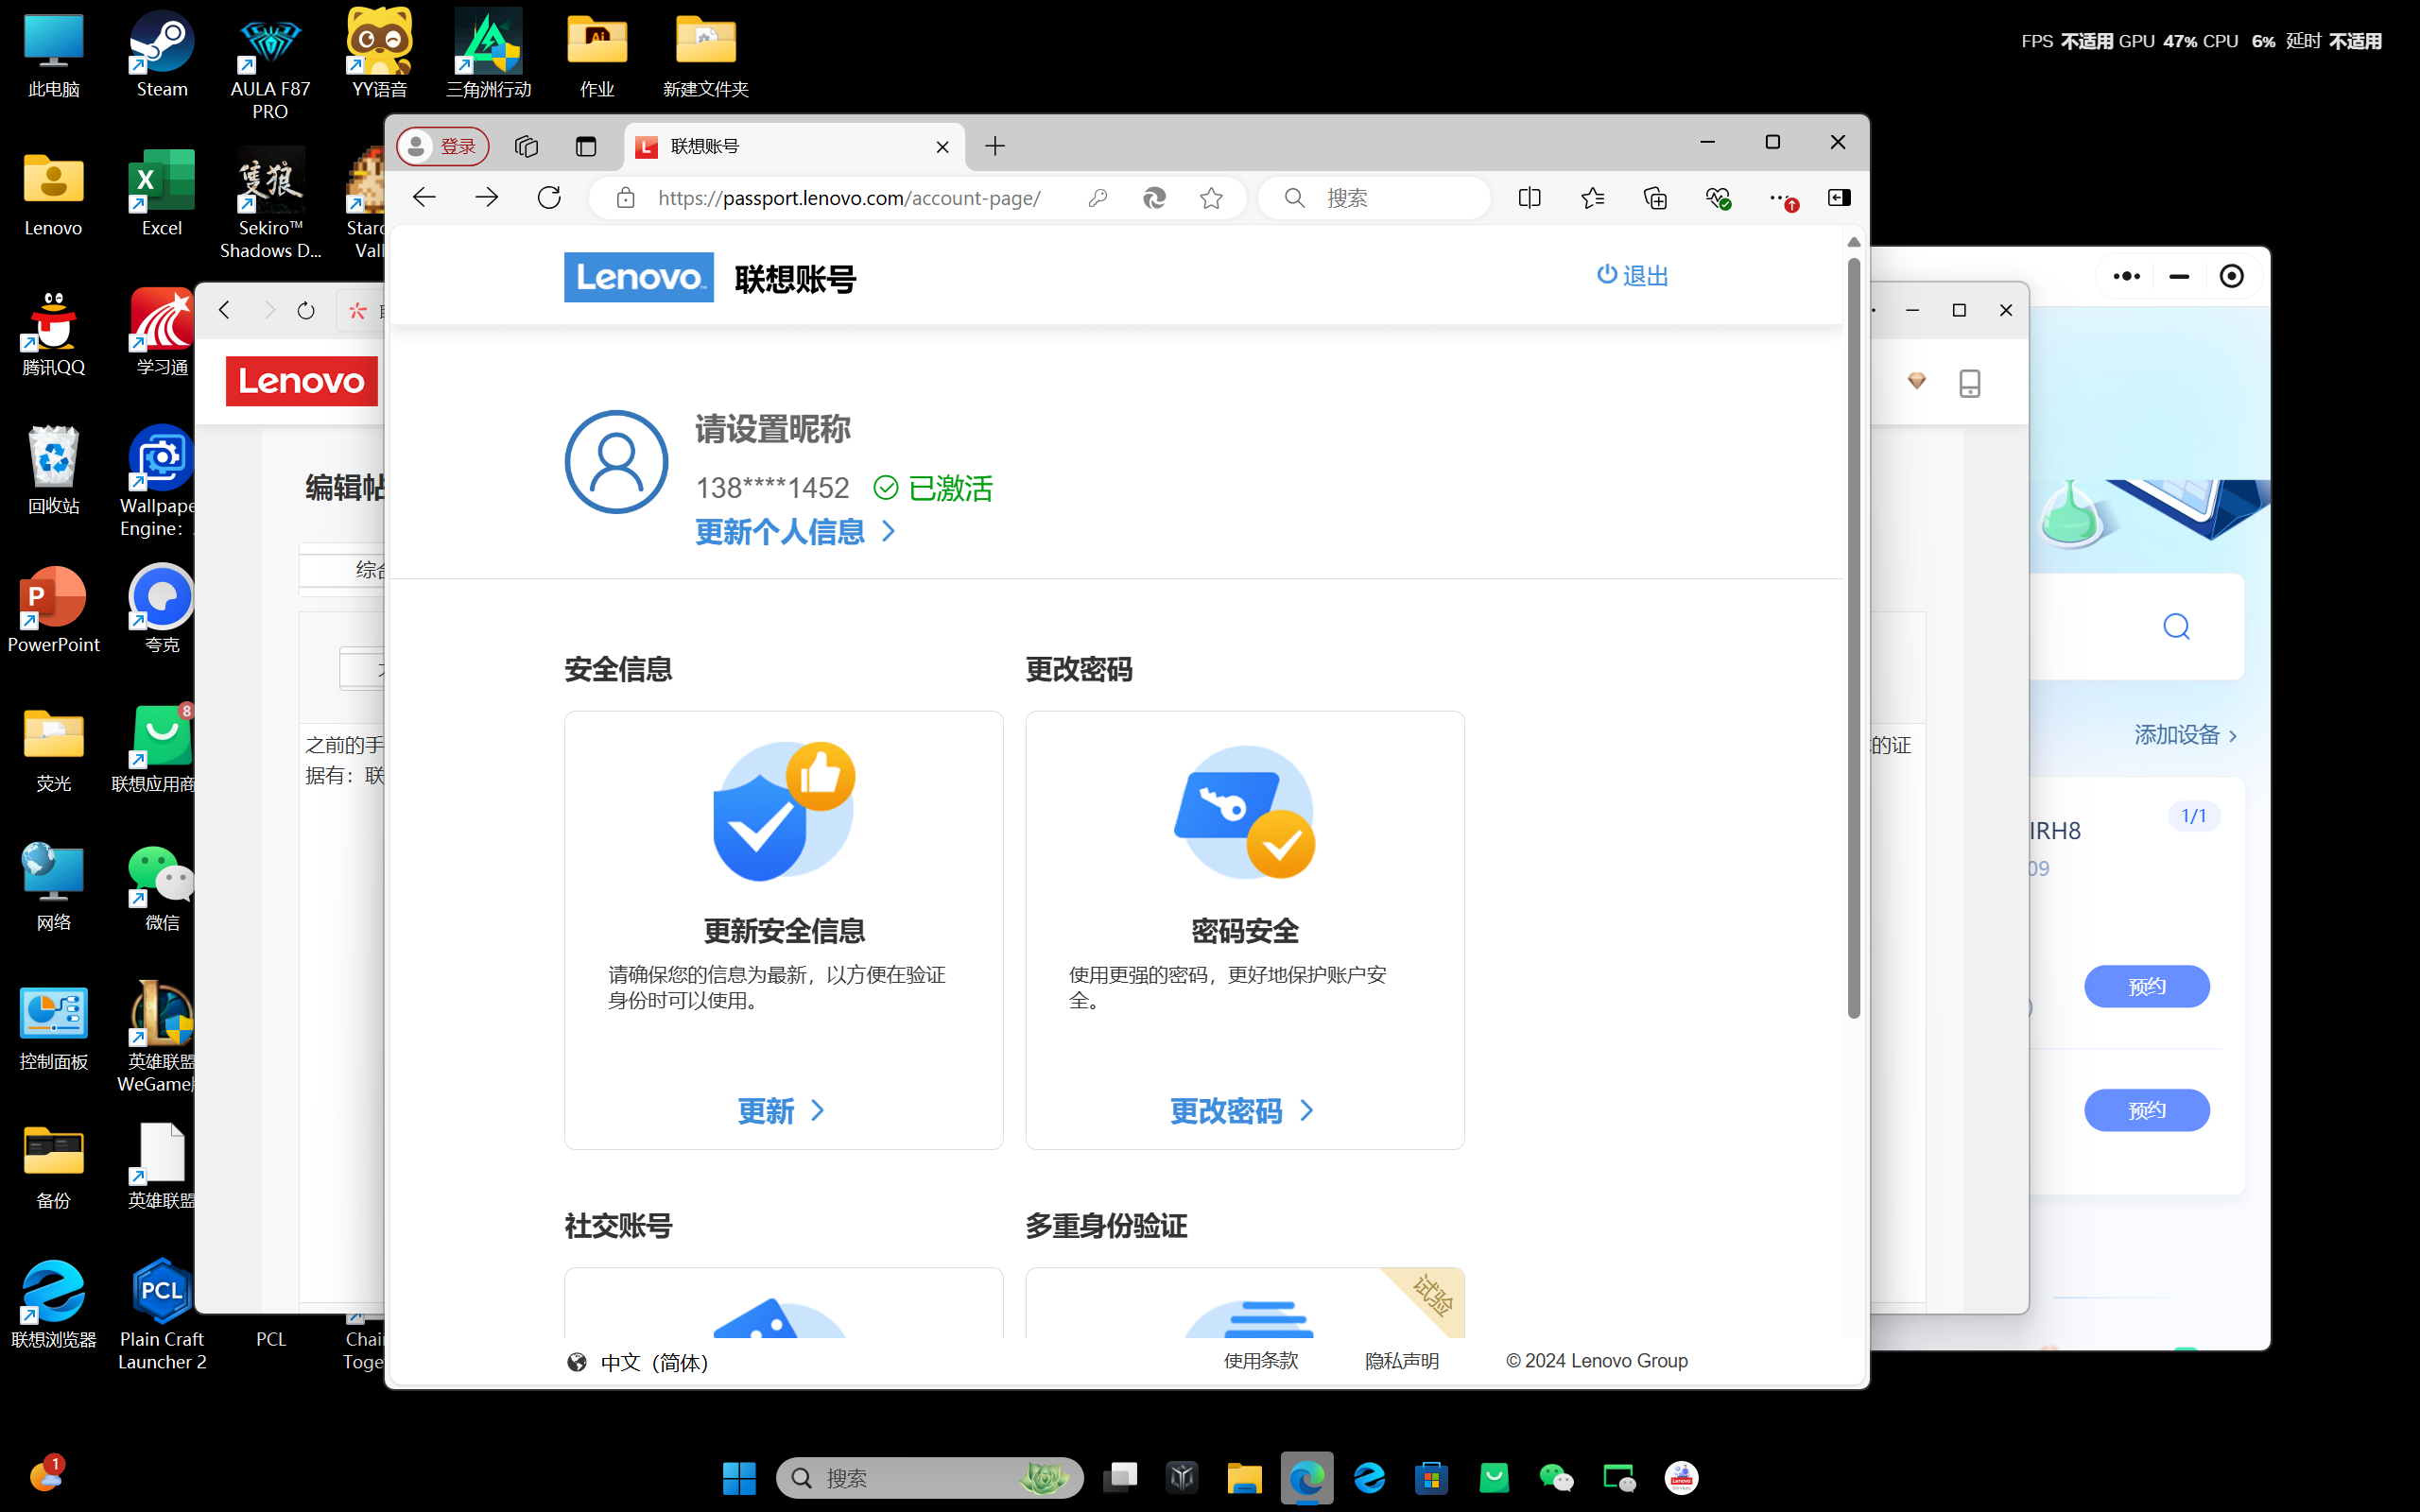Click the phone device icon in background window

point(1969,383)
